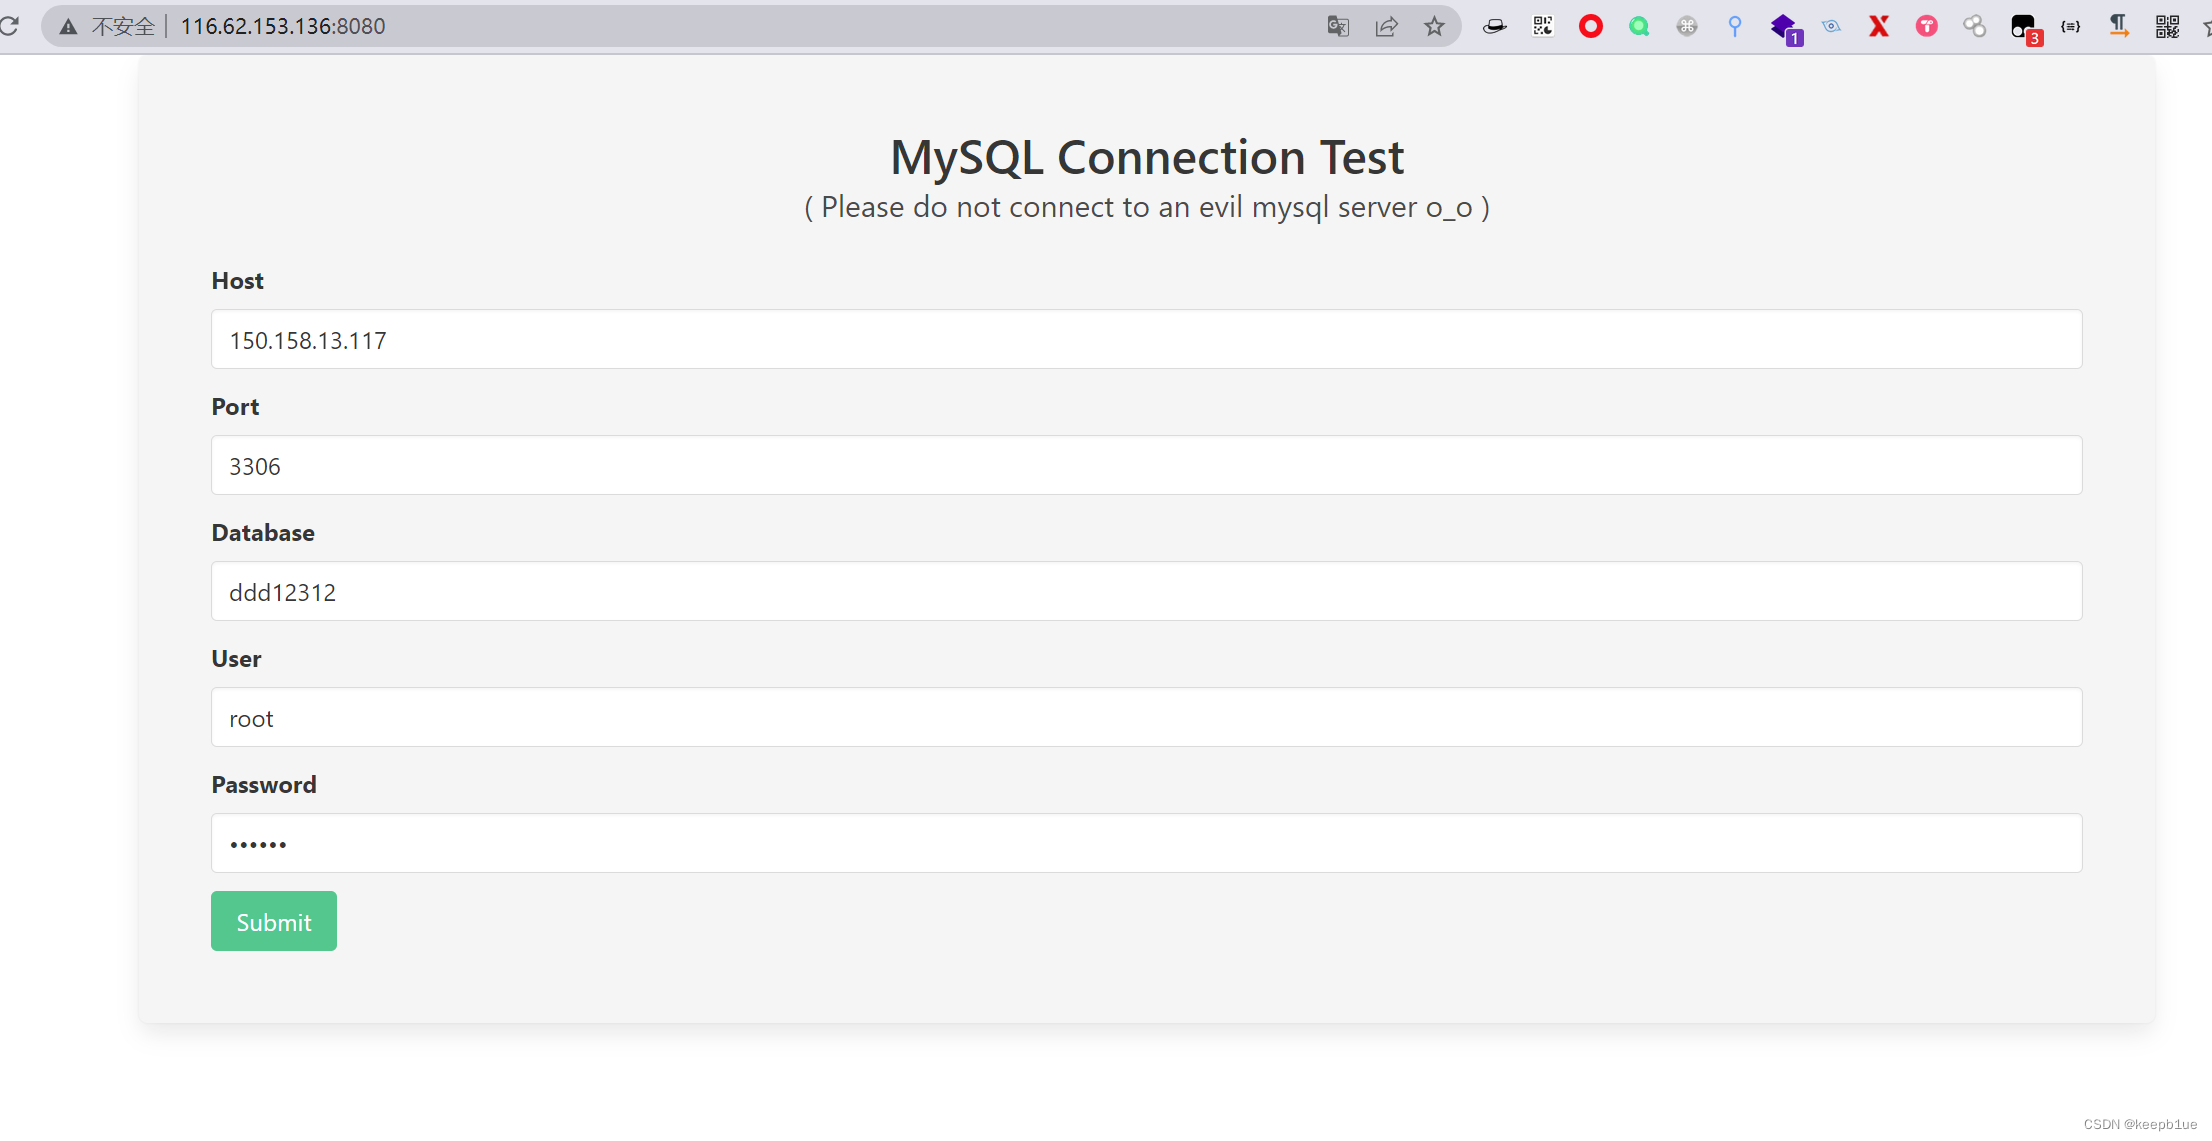The width and height of the screenshot is (2212, 1141).
Task: Click the red circle extension icon
Action: 1590,27
